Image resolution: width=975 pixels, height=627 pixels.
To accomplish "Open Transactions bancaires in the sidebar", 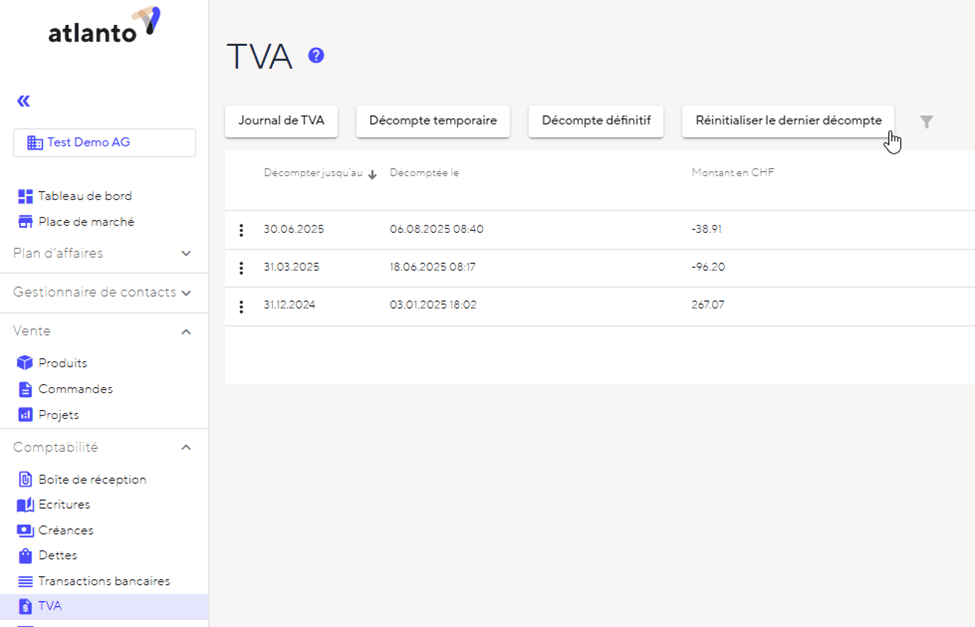I will (x=103, y=581).
